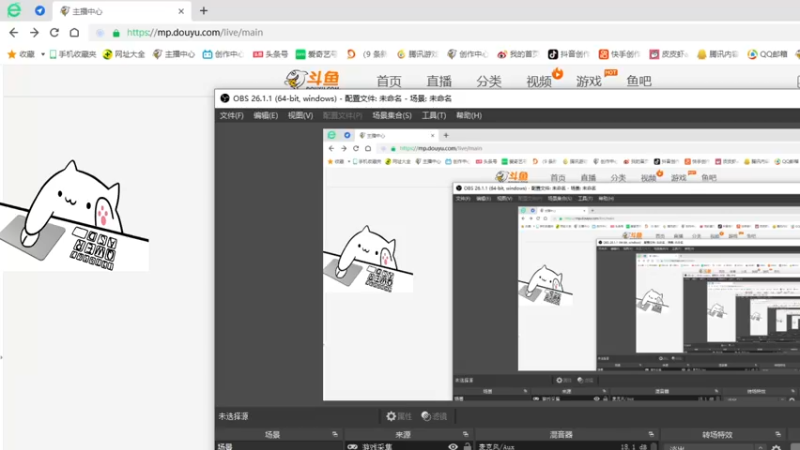This screenshot has width=800, height=450.
Task: Click the OBS preview canvas browser capture
Action: click(x=561, y=264)
